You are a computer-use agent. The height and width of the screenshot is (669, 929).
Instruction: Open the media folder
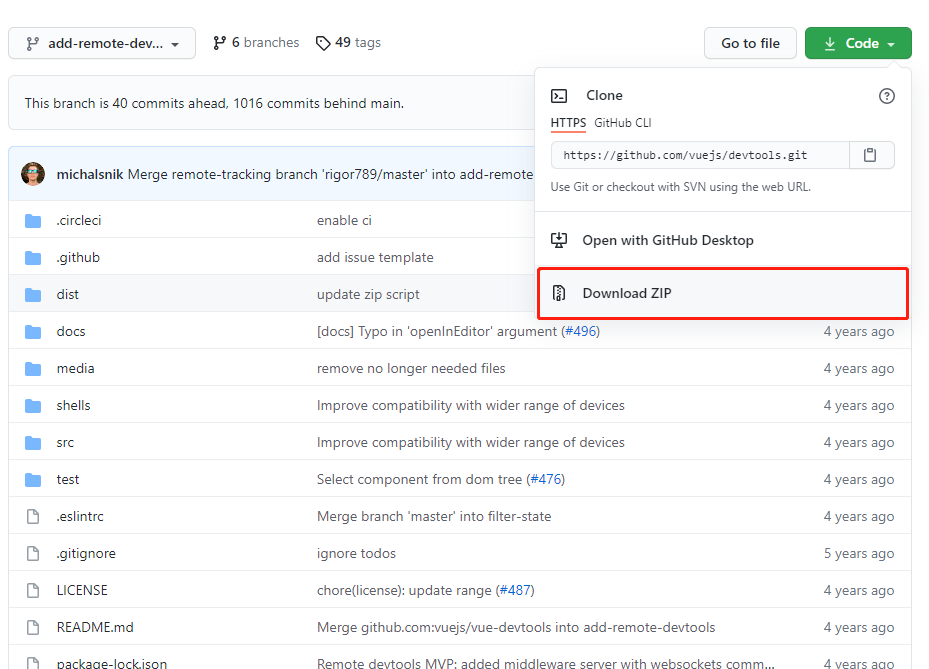tap(75, 369)
